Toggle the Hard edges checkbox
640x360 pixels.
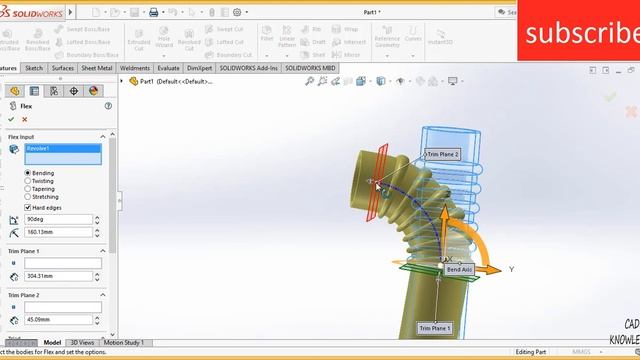tap(28, 208)
